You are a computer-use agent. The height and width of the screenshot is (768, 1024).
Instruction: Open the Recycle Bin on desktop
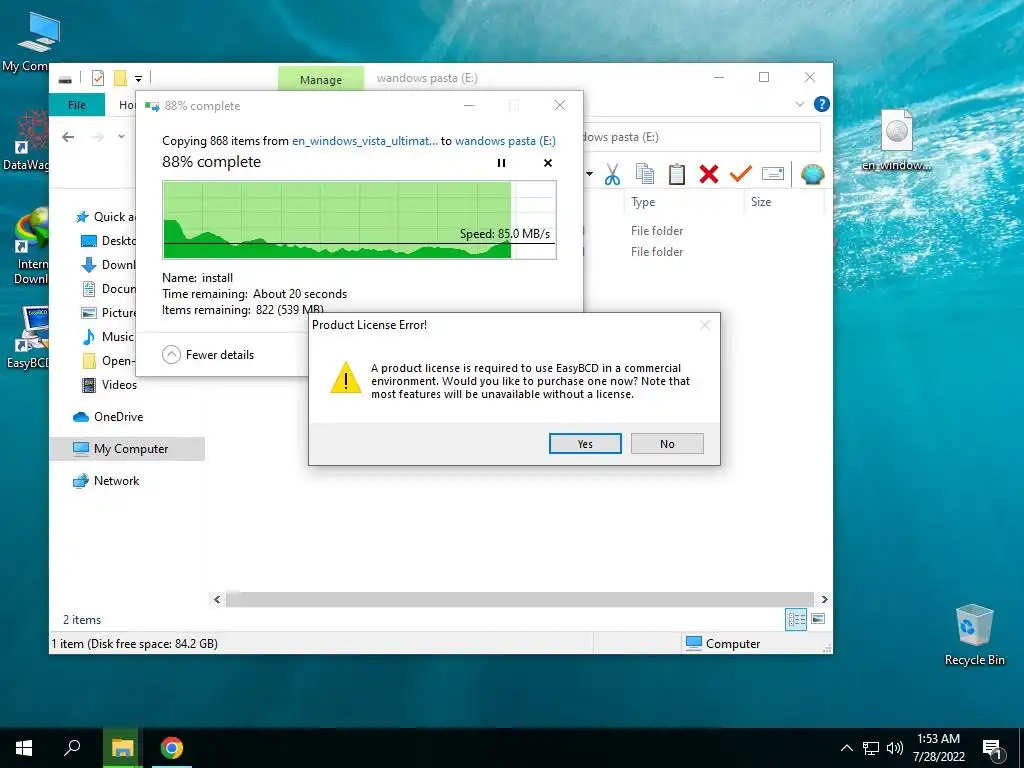[974, 634]
